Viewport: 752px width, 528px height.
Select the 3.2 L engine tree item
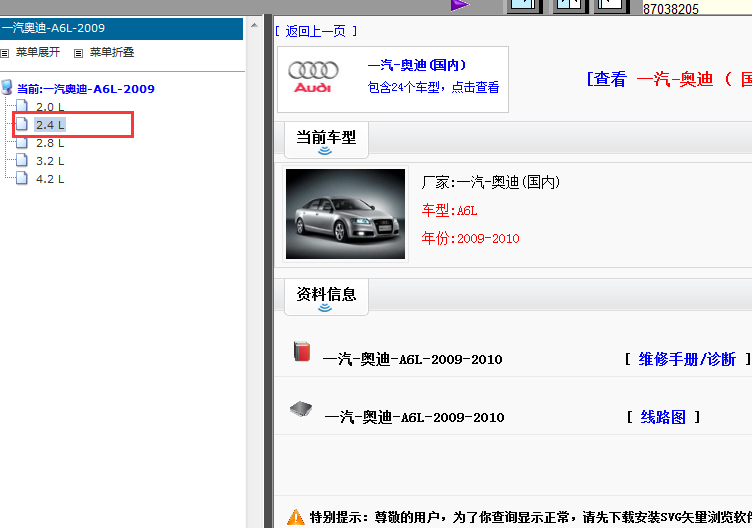[50, 161]
